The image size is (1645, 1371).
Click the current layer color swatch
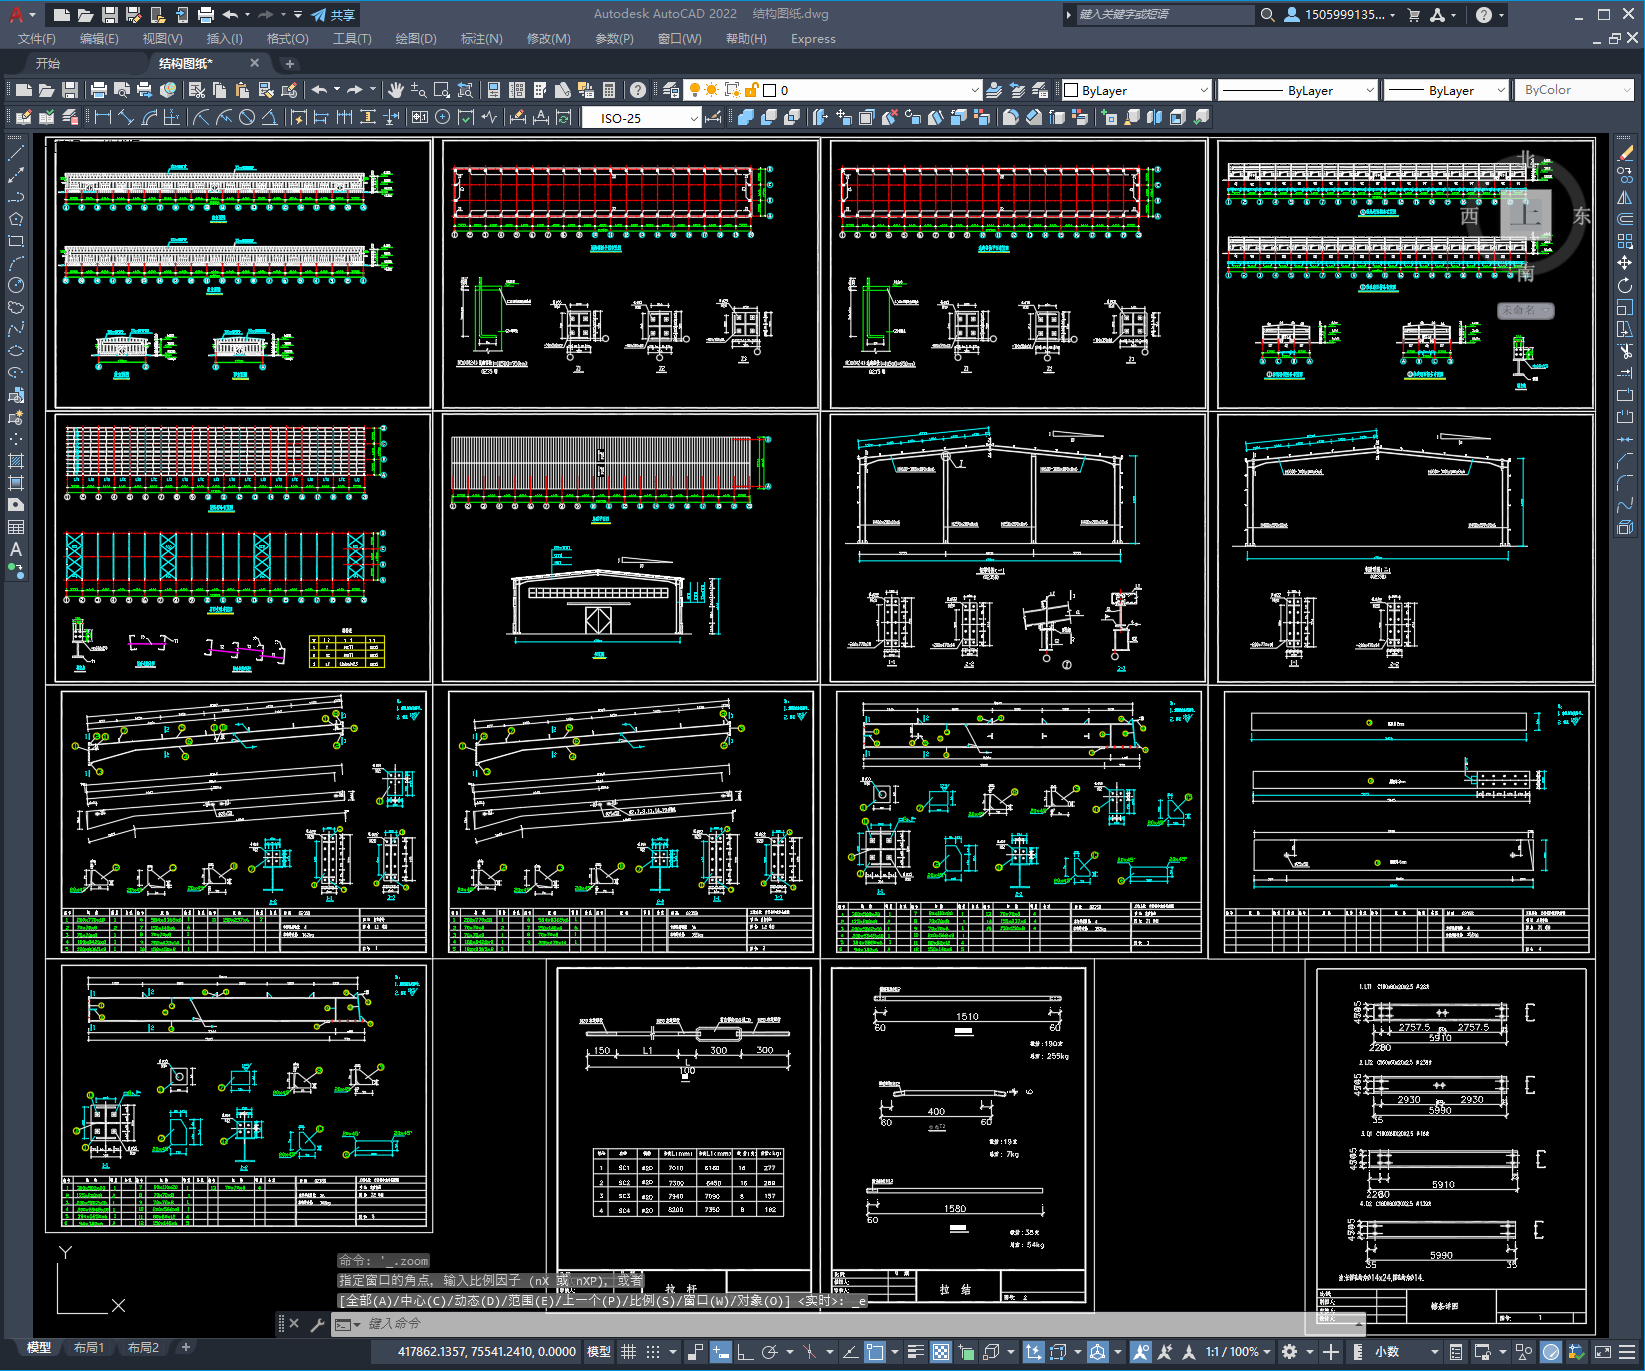[x=769, y=90]
